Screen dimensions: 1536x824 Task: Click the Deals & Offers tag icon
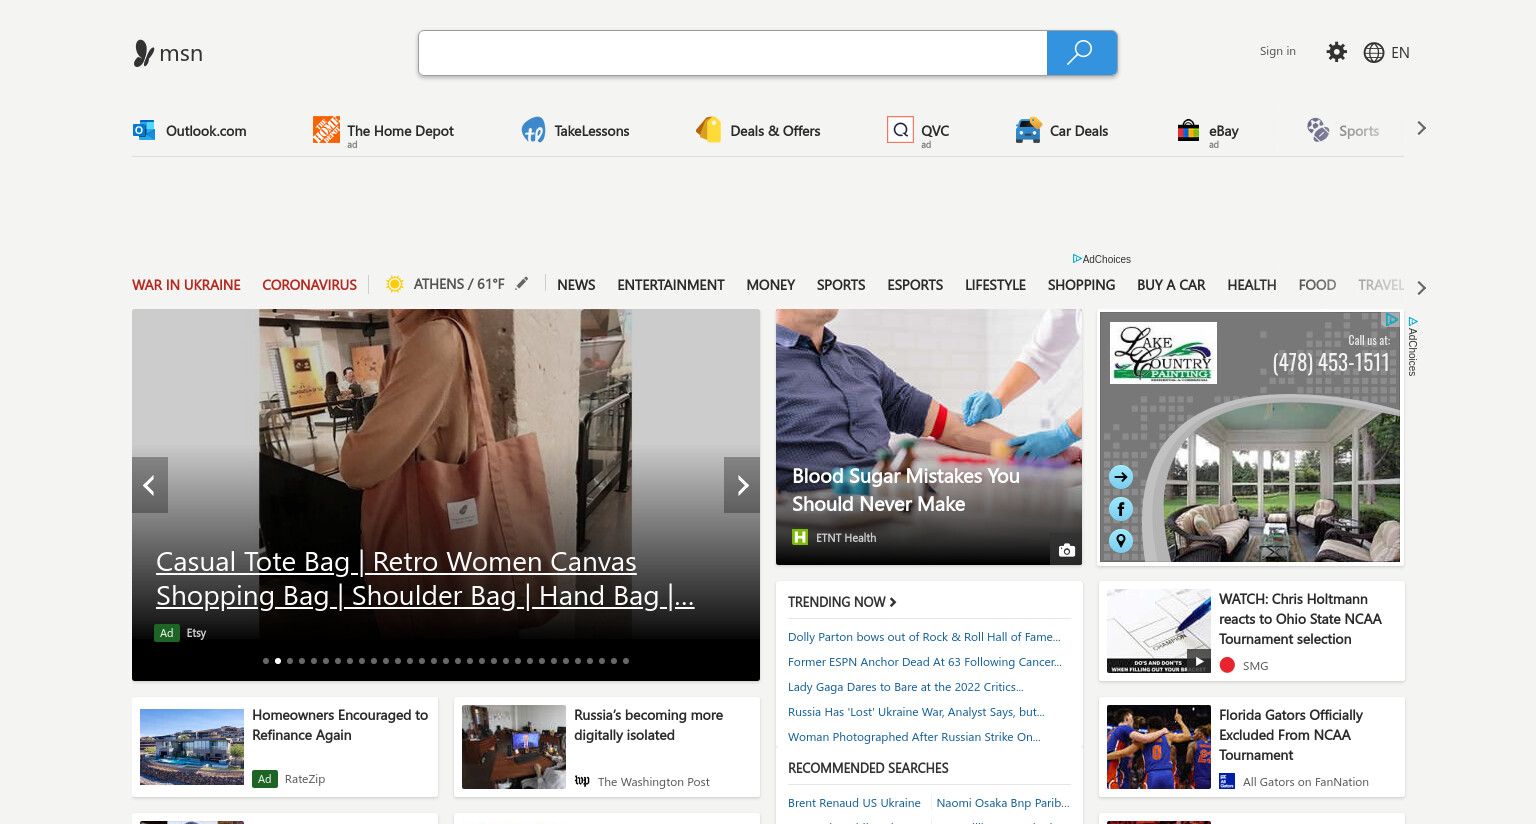(x=709, y=130)
